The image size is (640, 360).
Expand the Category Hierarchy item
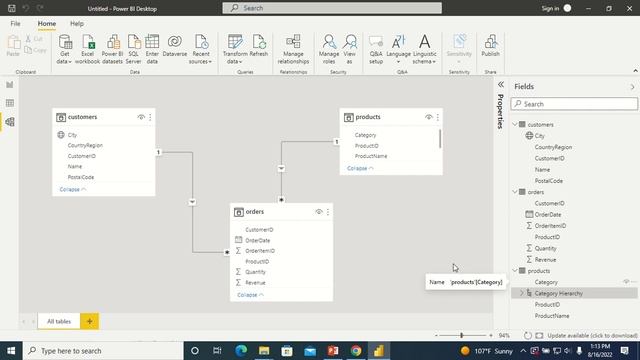tap(521, 293)
